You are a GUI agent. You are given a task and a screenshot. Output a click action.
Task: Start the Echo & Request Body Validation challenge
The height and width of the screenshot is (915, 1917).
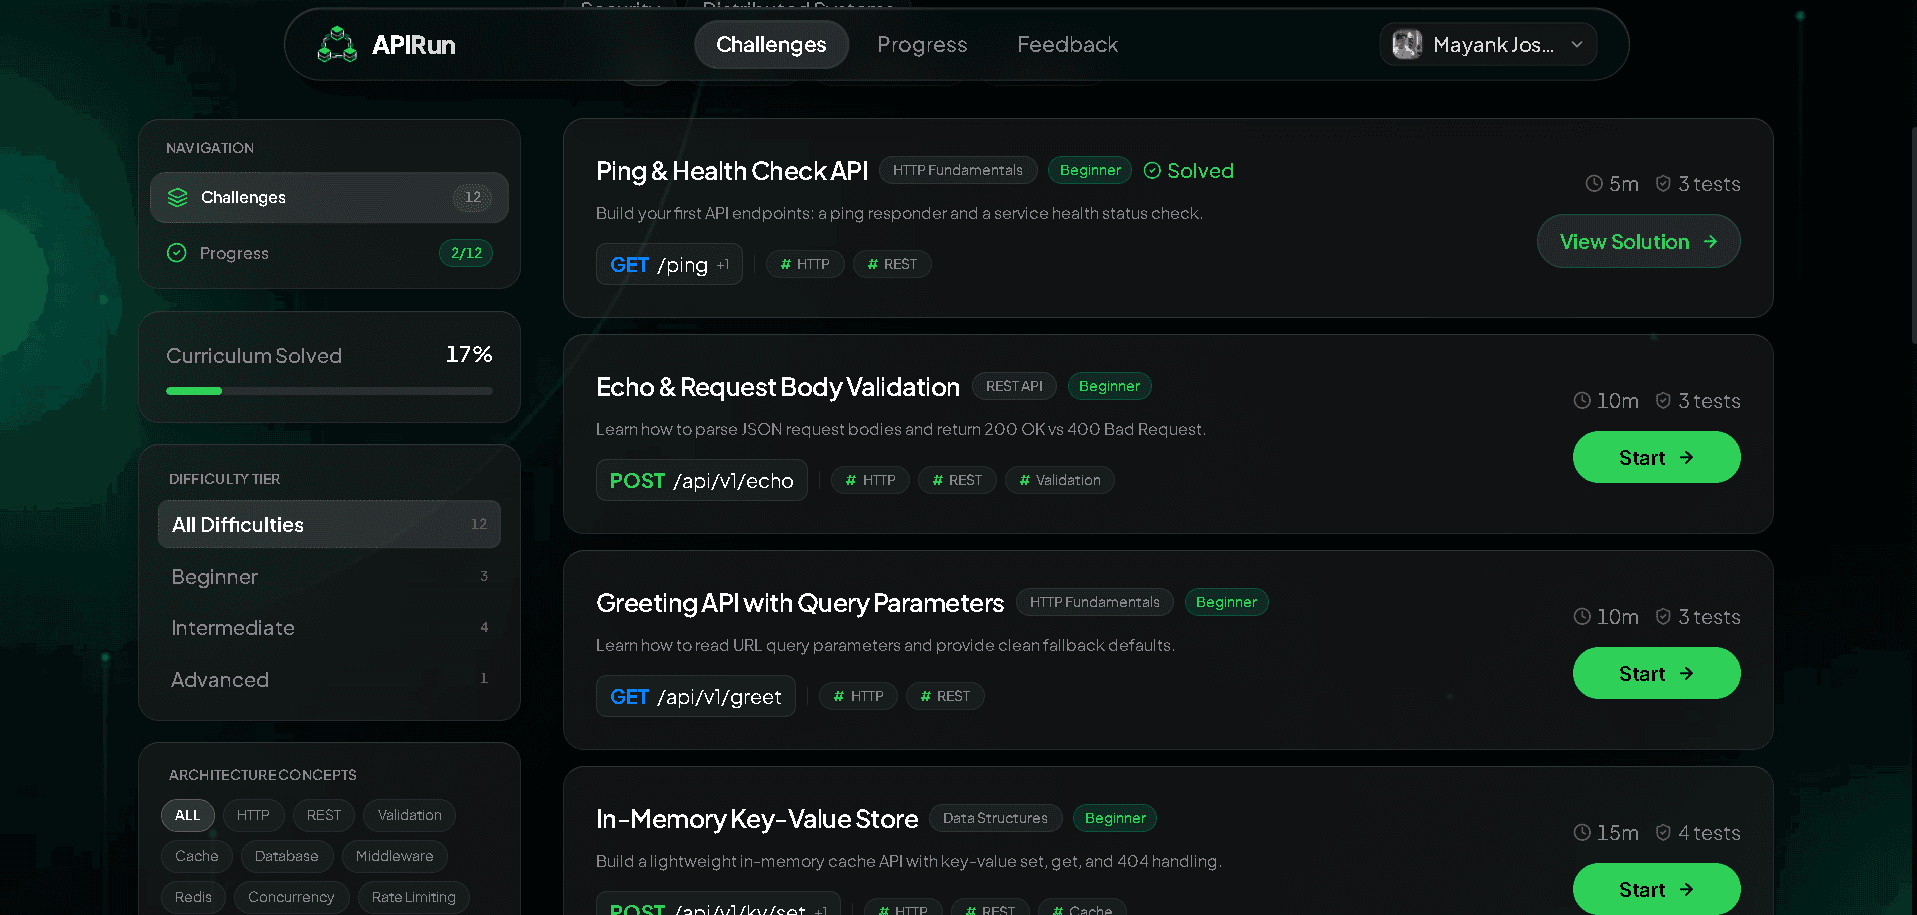tap(1656, 457)
